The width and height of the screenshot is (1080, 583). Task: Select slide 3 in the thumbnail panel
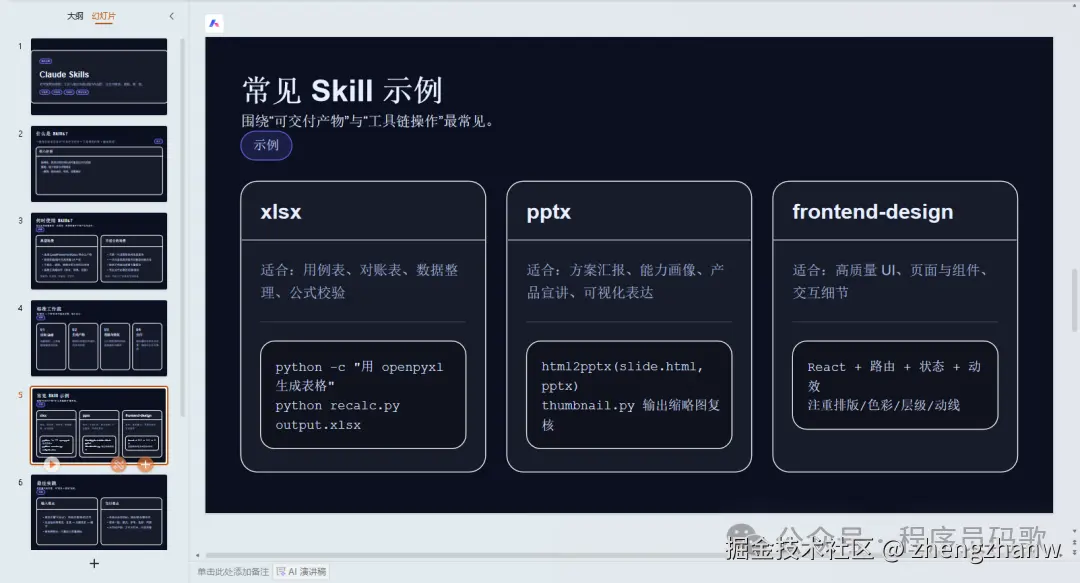[x=98, y=251]
